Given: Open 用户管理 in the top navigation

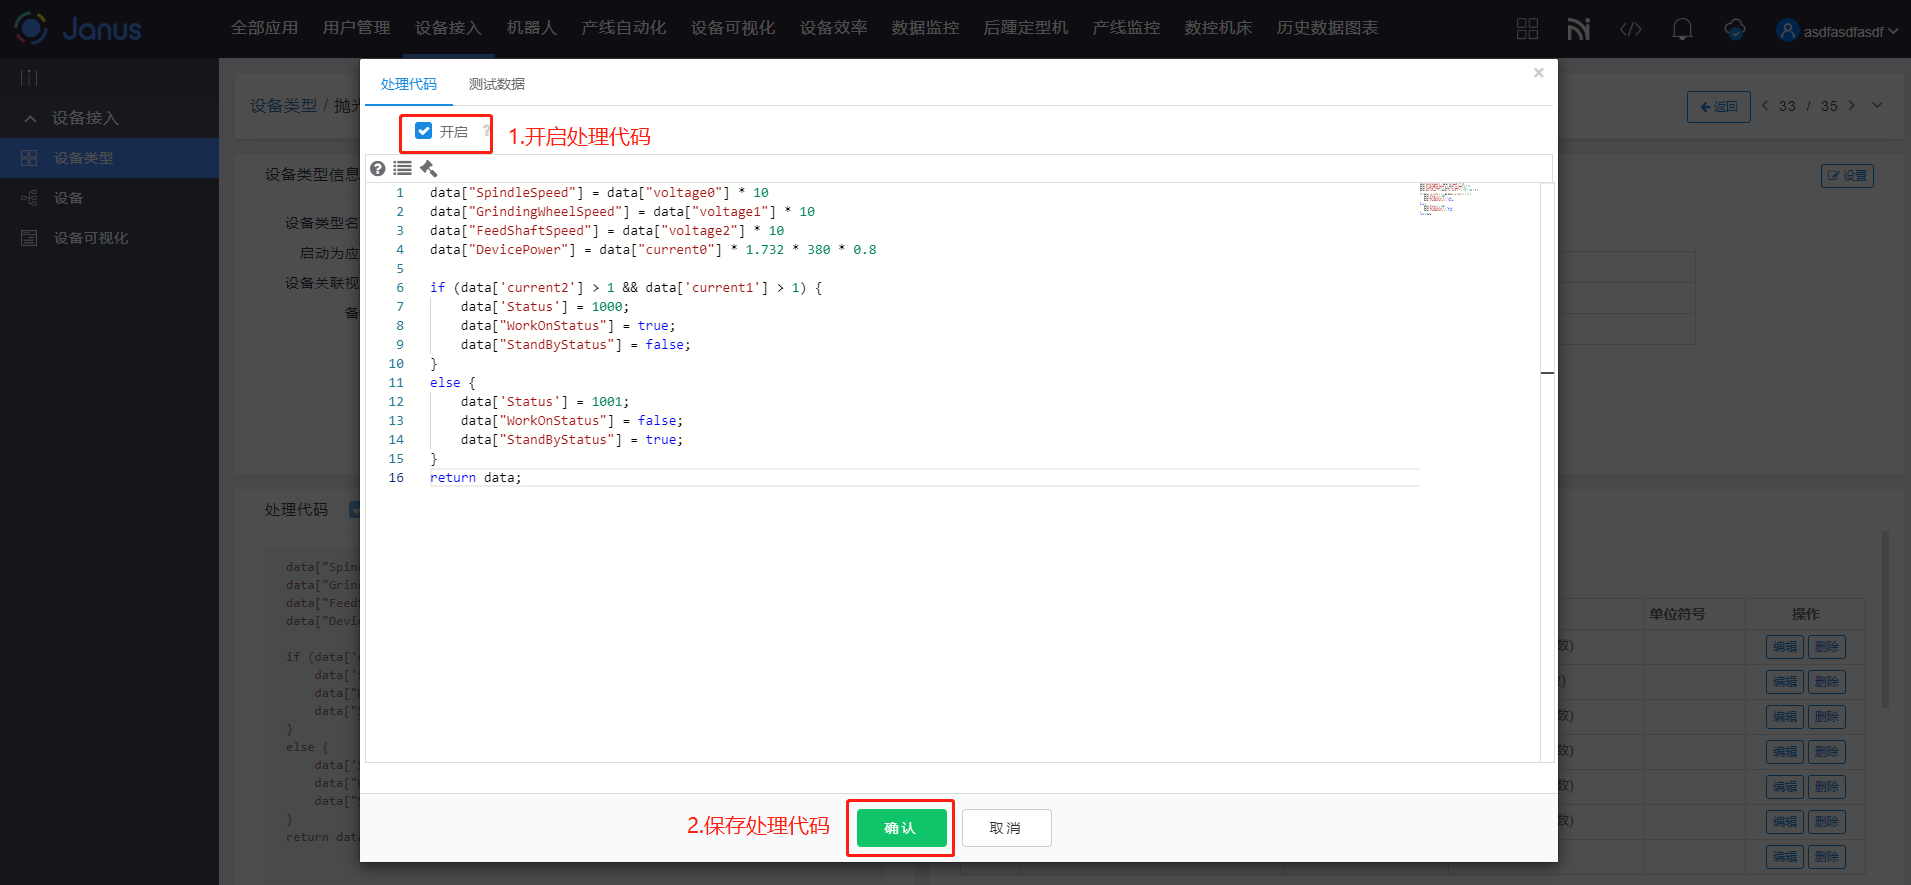Looking at the screenshot, I should pyautogui.click(x=357, y=28).
